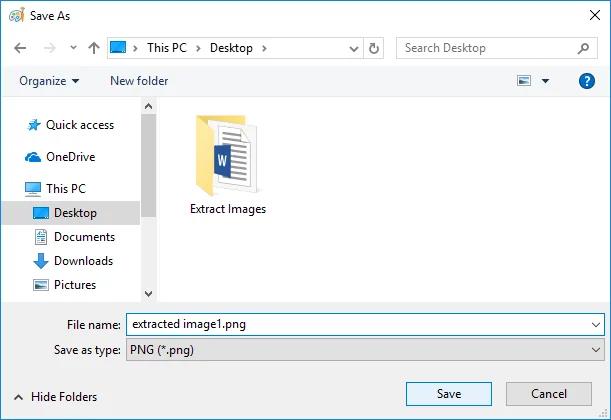Click the OneDrive cloud icon
Screen dimensions: 611x420
click(x=33, y=157)
